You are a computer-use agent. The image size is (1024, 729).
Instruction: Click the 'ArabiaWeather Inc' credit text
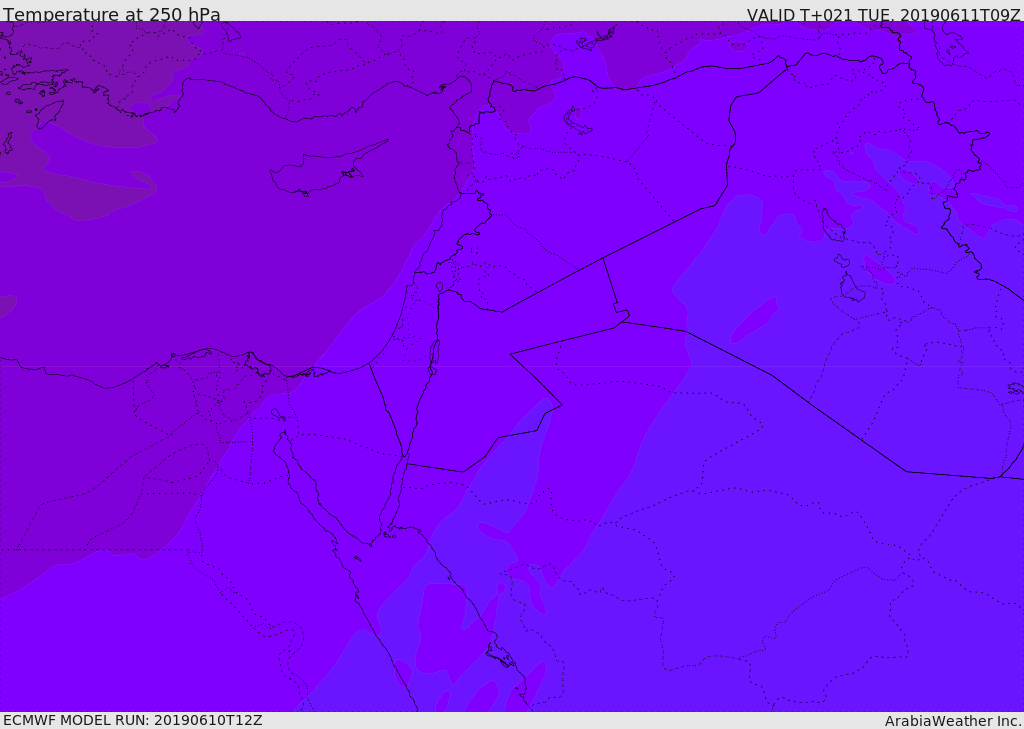[x=953, y=721]
